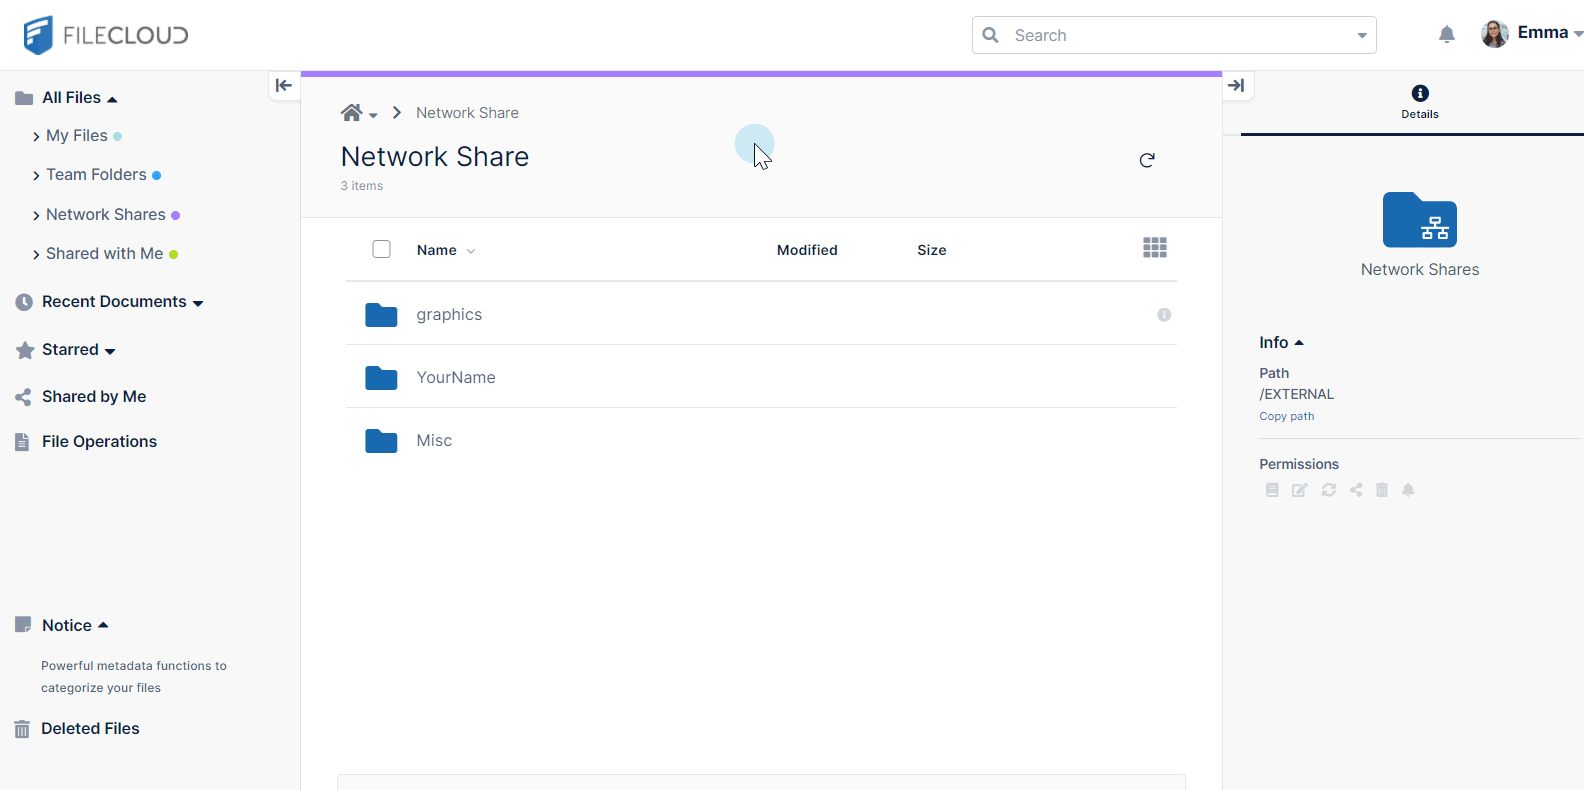Click the large Network Shares folder icon
The height and width of the screenshot is (790, 1584).
point(1420,220)
